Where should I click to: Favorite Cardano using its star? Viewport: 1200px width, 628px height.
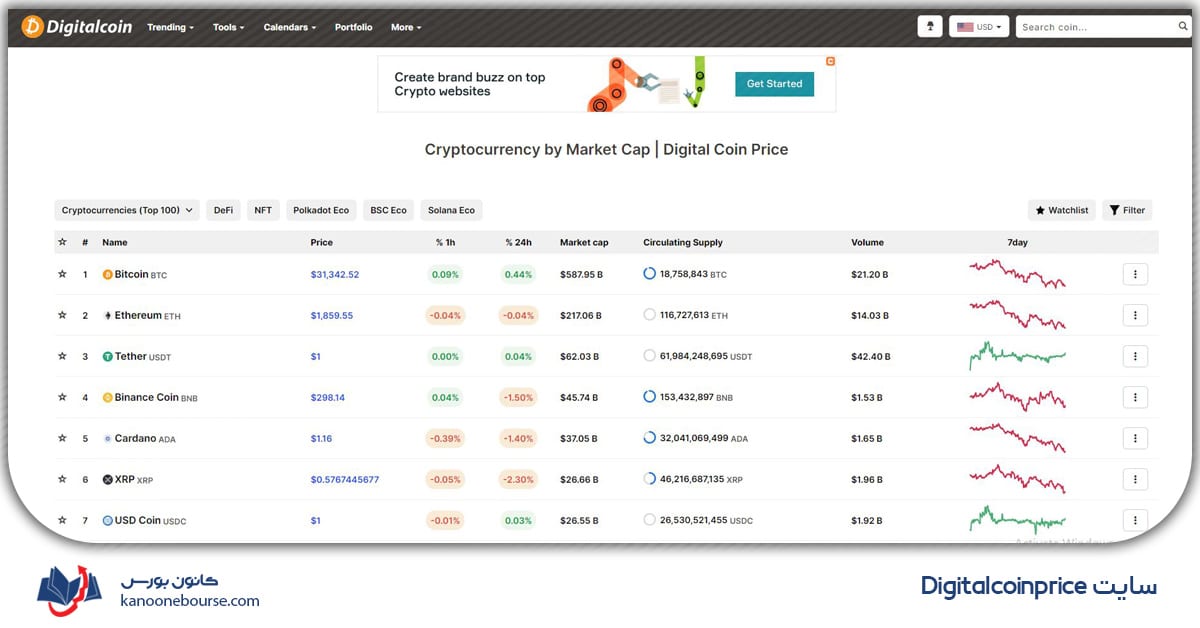click(x=62, y=439)
